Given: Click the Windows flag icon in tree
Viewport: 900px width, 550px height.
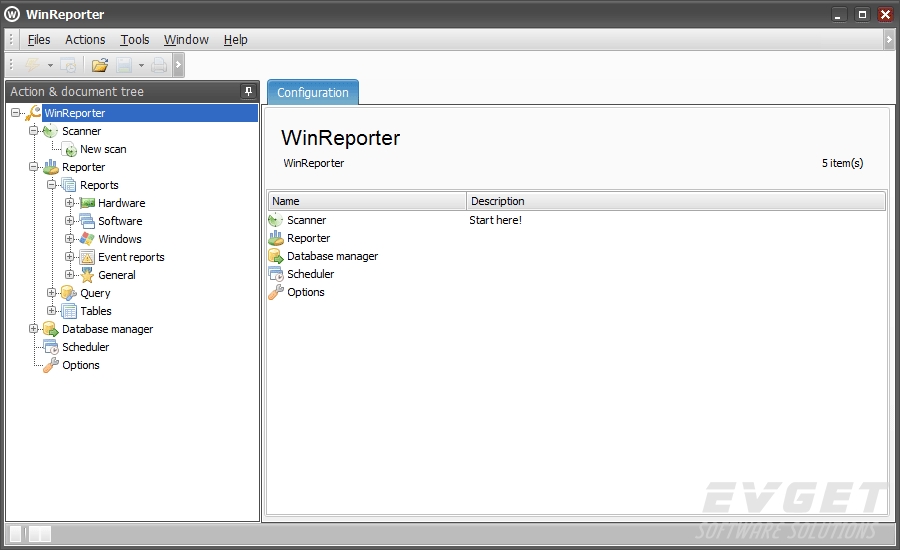Looking at the screenshot, I should pyautogui.click(x=87, y=239).
